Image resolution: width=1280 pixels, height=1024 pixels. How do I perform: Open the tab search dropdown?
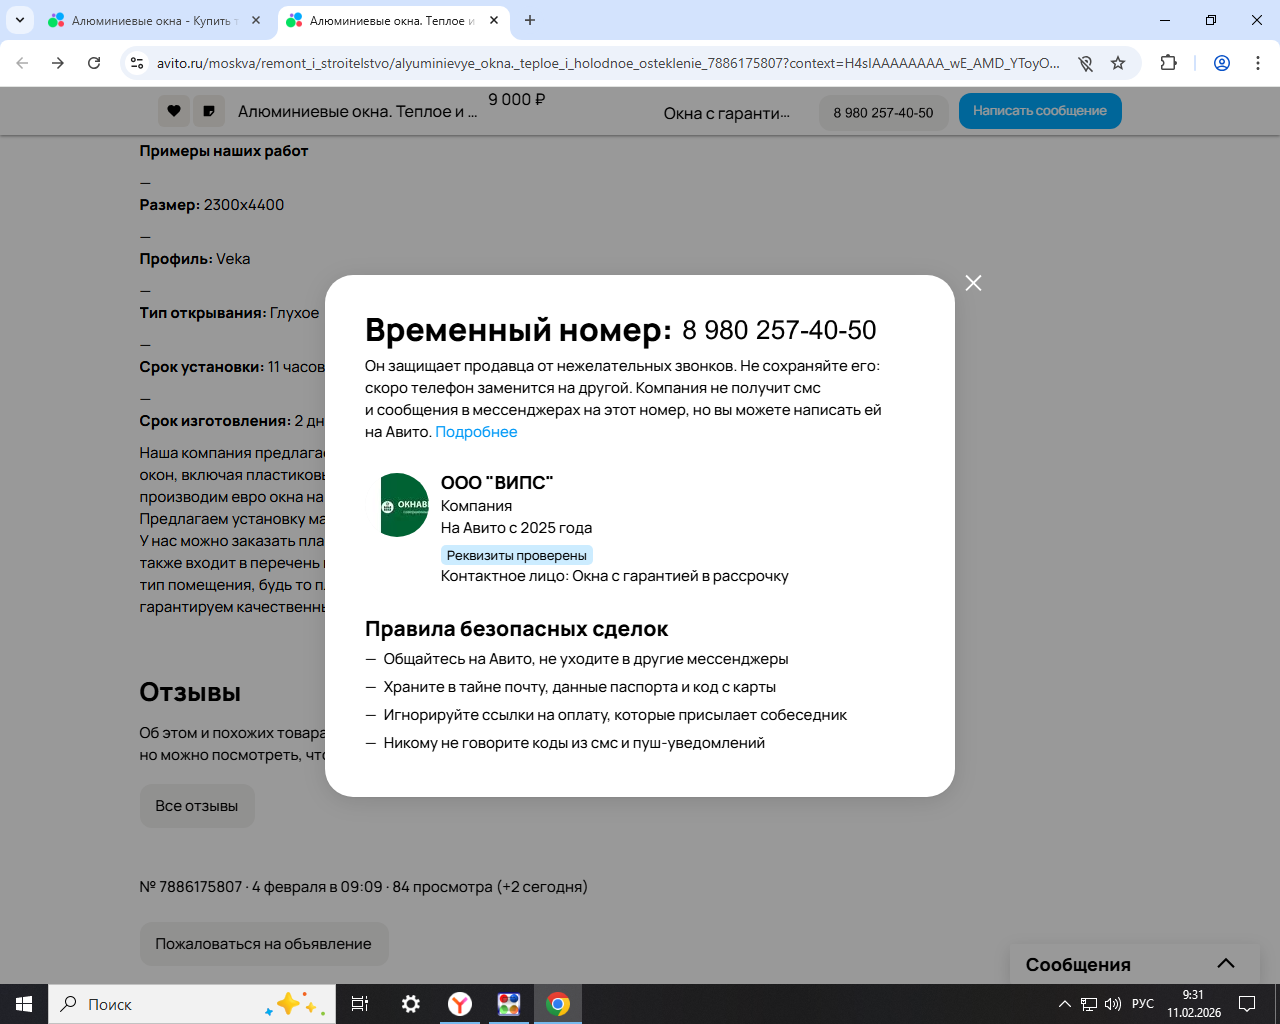(x=19, y=20)
